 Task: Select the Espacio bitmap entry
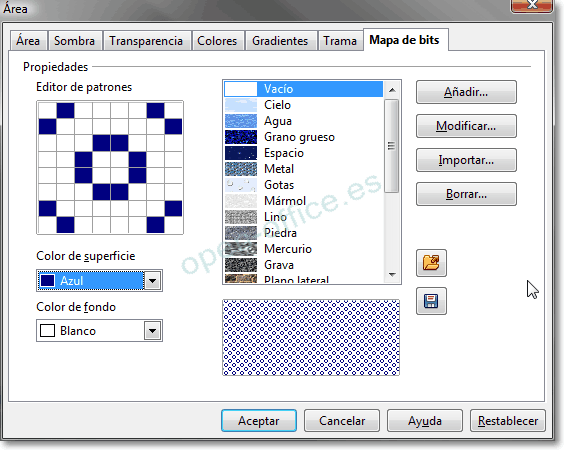point(304,153)
